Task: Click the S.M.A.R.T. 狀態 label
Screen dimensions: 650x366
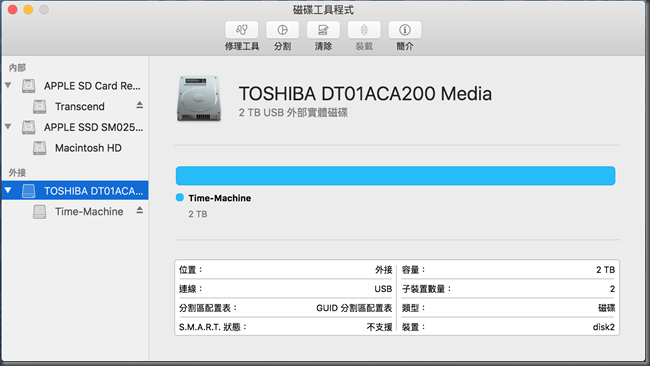Action: pyautogui.click(x=213, y=327)
